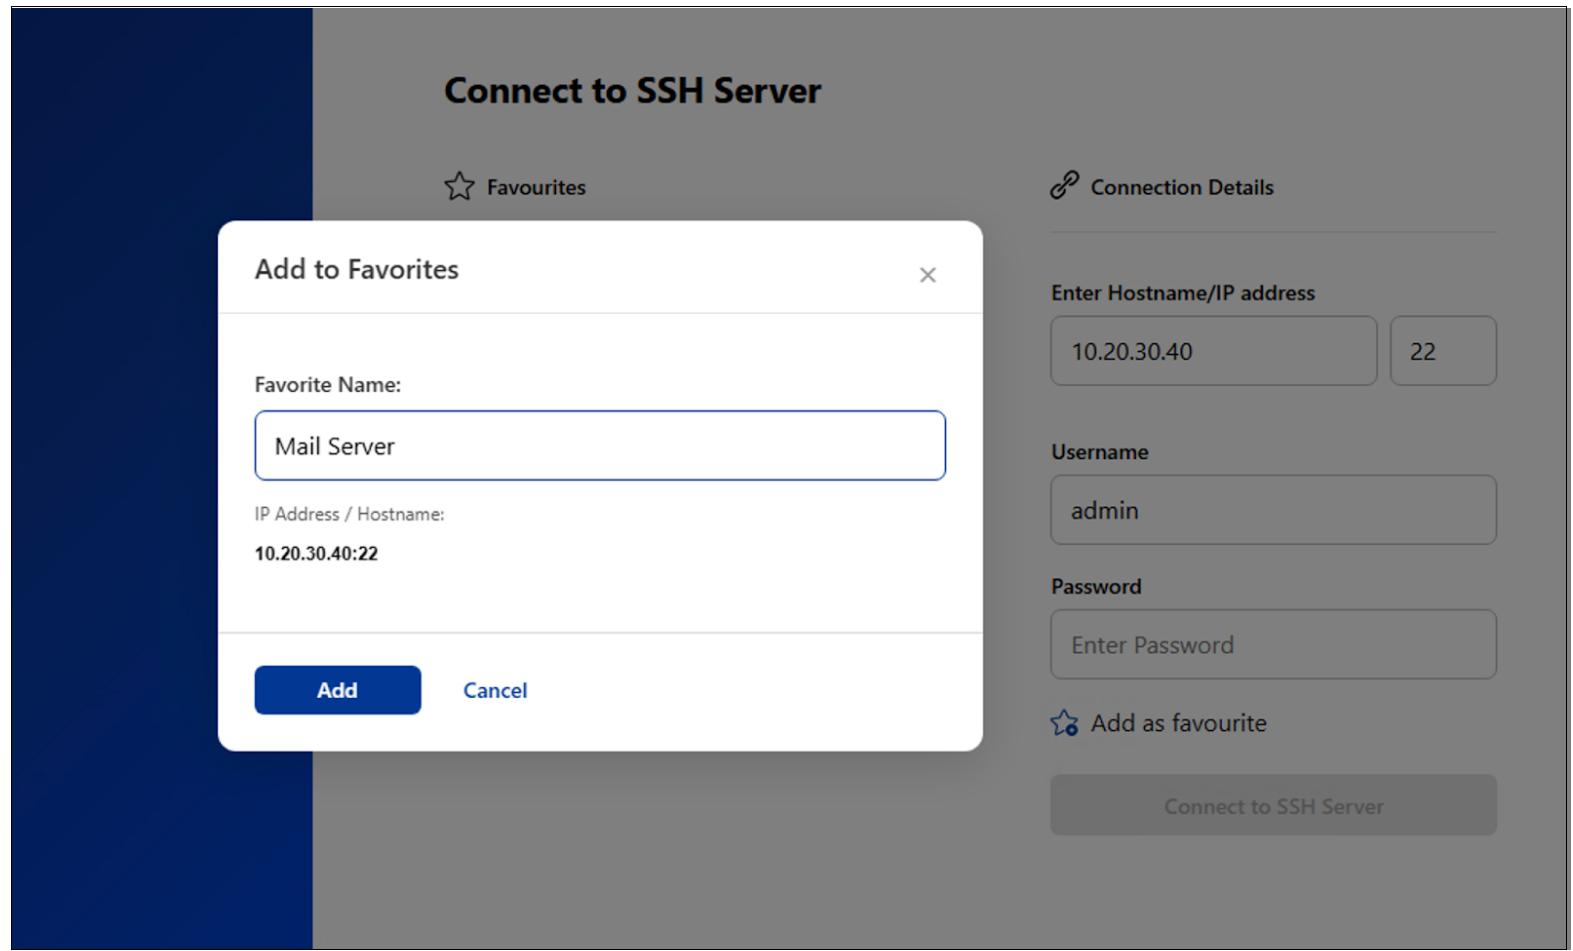
Task: Focus the Favorite Name text field
Action: pos(600,446)
